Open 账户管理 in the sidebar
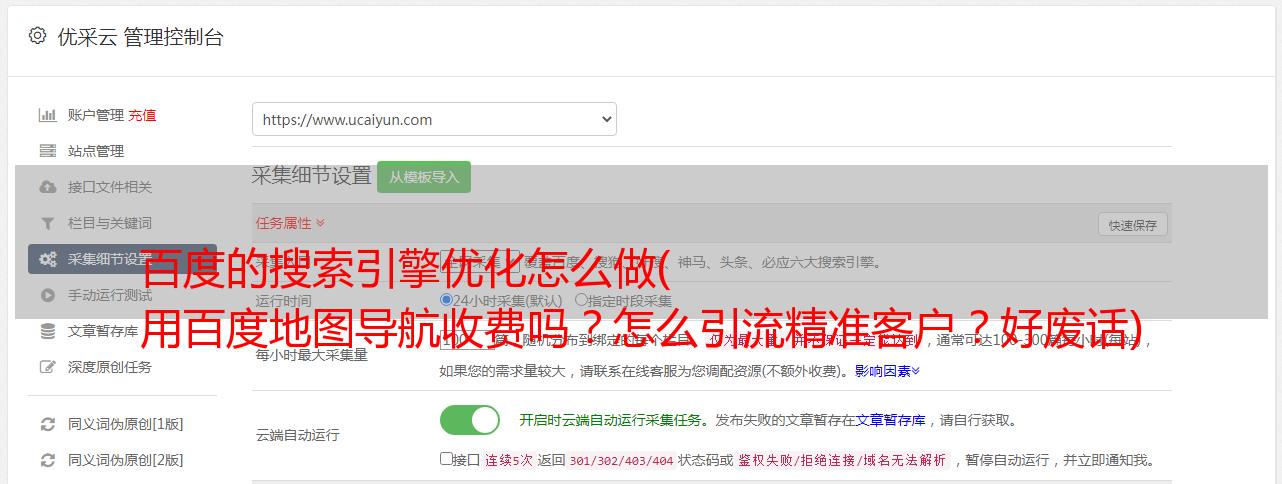 click(x=96, y=115)
